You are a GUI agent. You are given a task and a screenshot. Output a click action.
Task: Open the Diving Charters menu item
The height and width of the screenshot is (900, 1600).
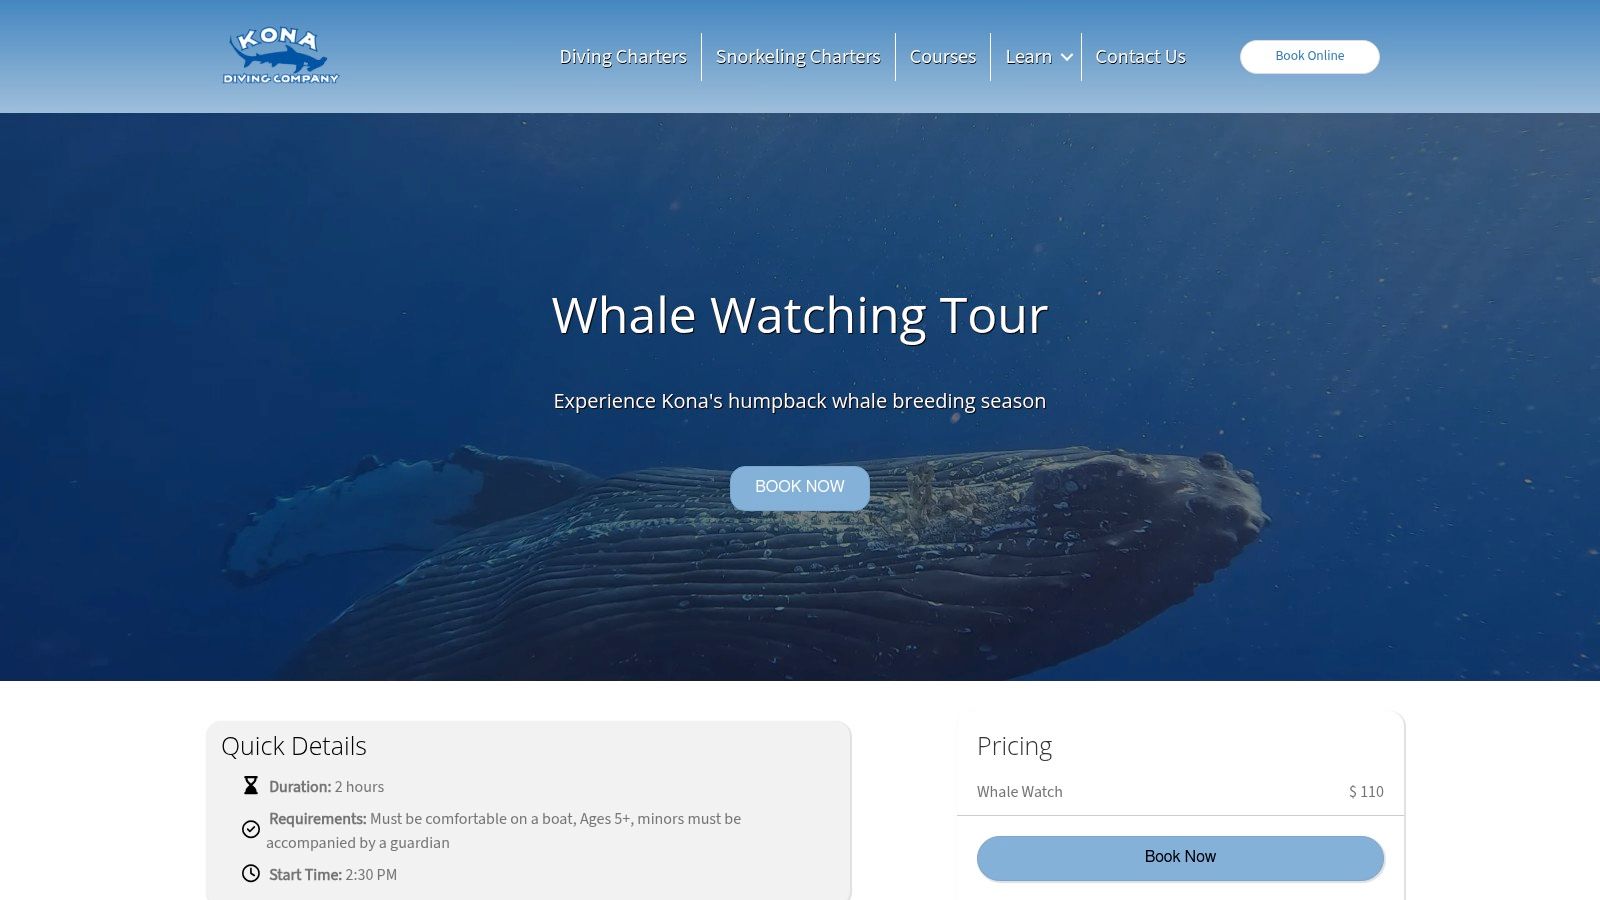tap(623, 57)
